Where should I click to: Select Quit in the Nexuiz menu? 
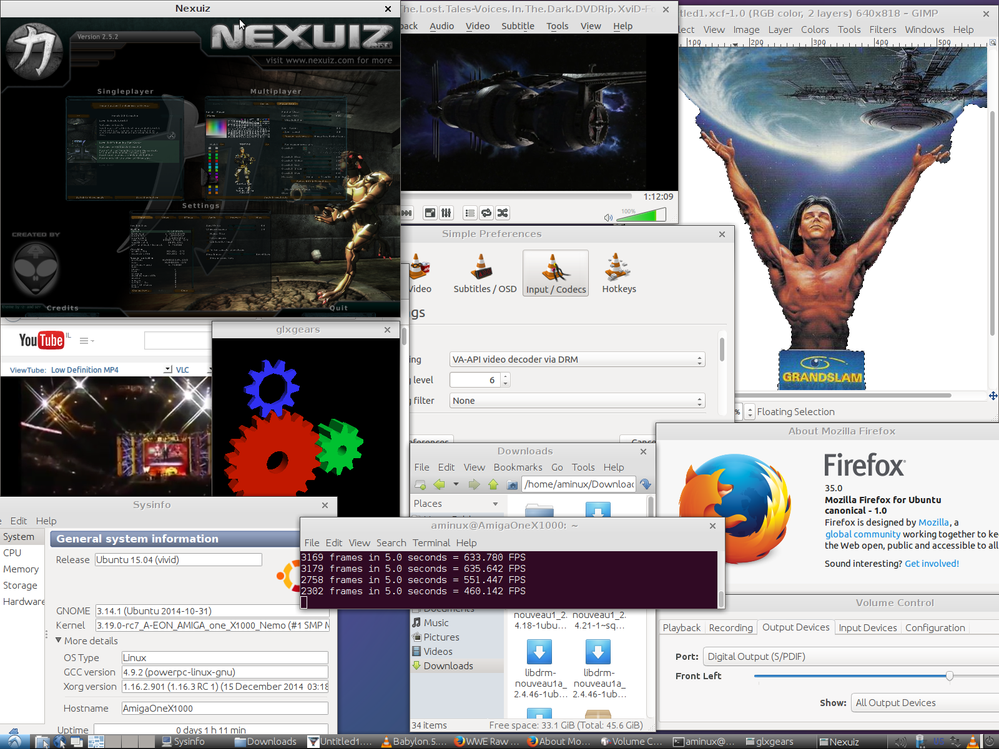(x=338, y=308)
